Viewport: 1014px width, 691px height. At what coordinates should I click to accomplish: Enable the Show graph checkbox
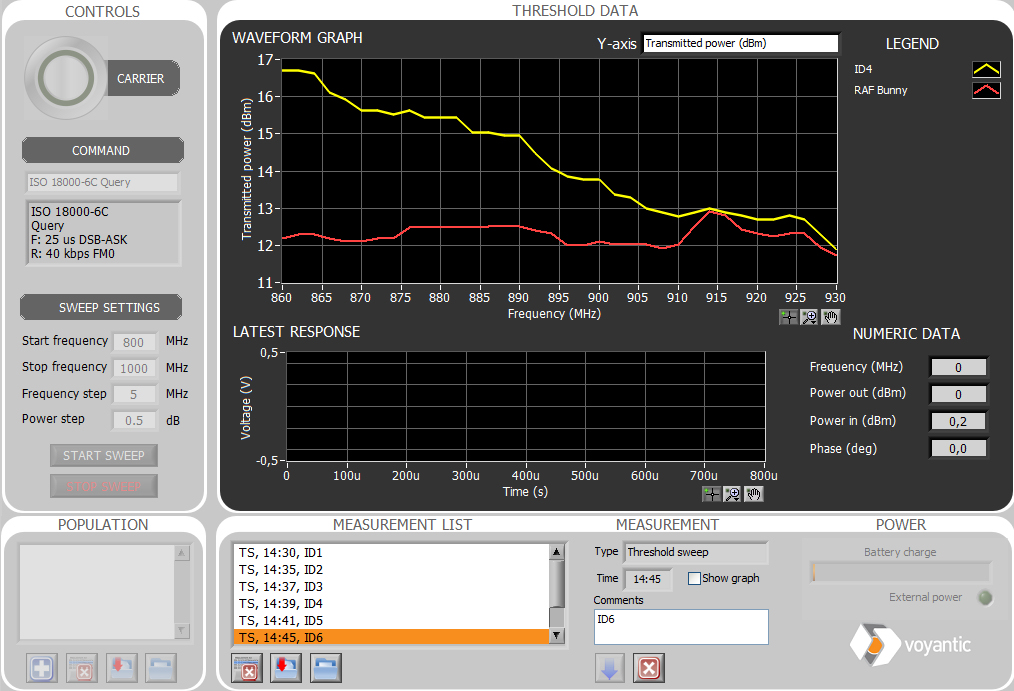[x=694, y=578]
